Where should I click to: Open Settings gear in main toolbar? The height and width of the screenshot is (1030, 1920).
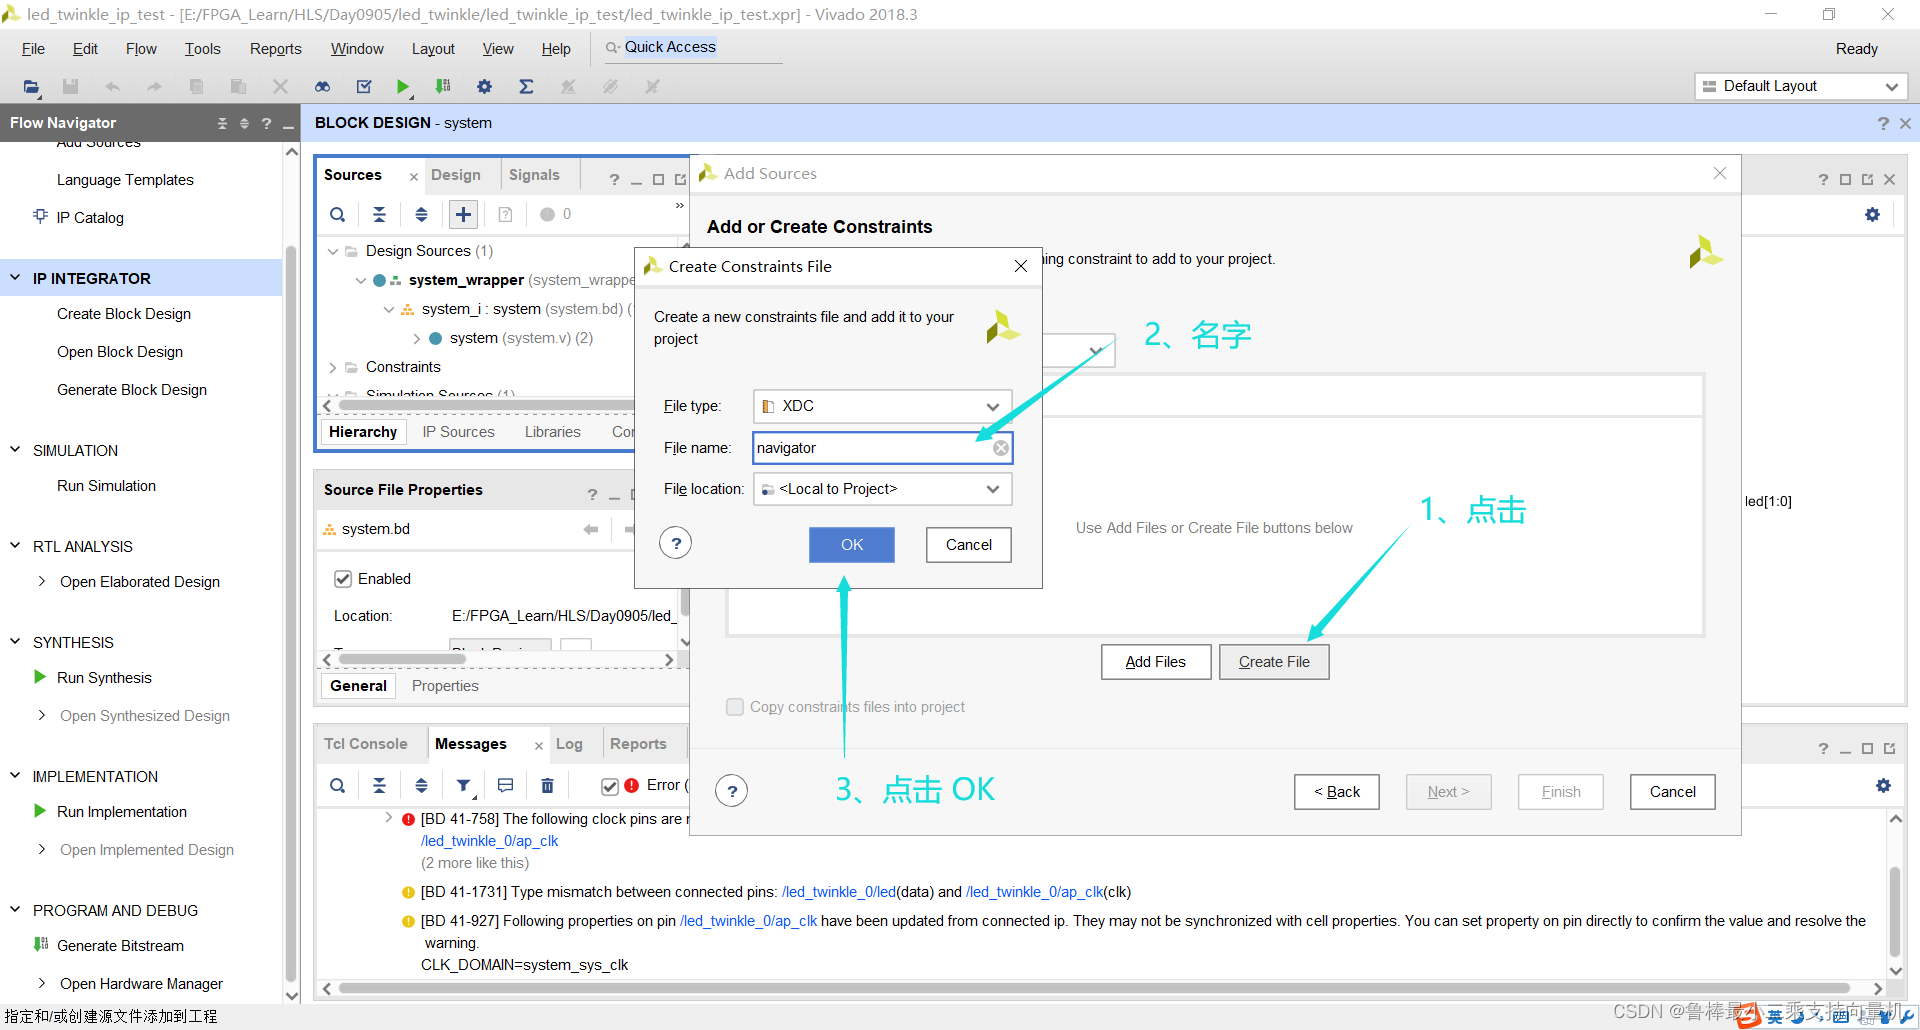click(484, 87)
